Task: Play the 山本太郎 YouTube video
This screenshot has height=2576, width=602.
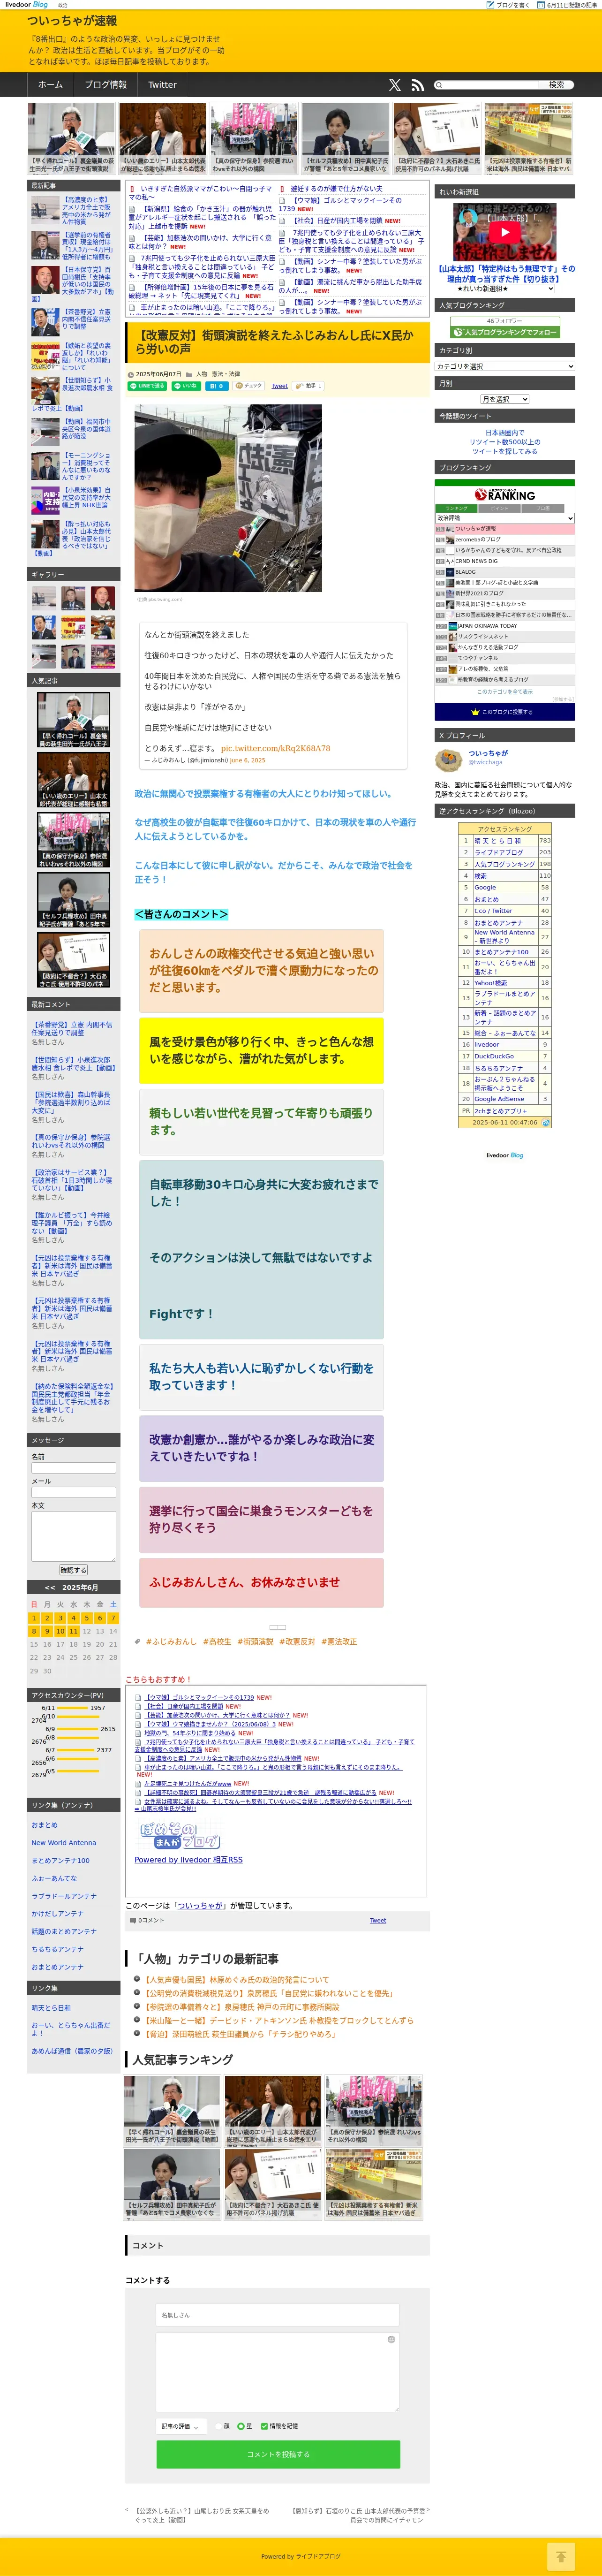Action: (504, 232)
